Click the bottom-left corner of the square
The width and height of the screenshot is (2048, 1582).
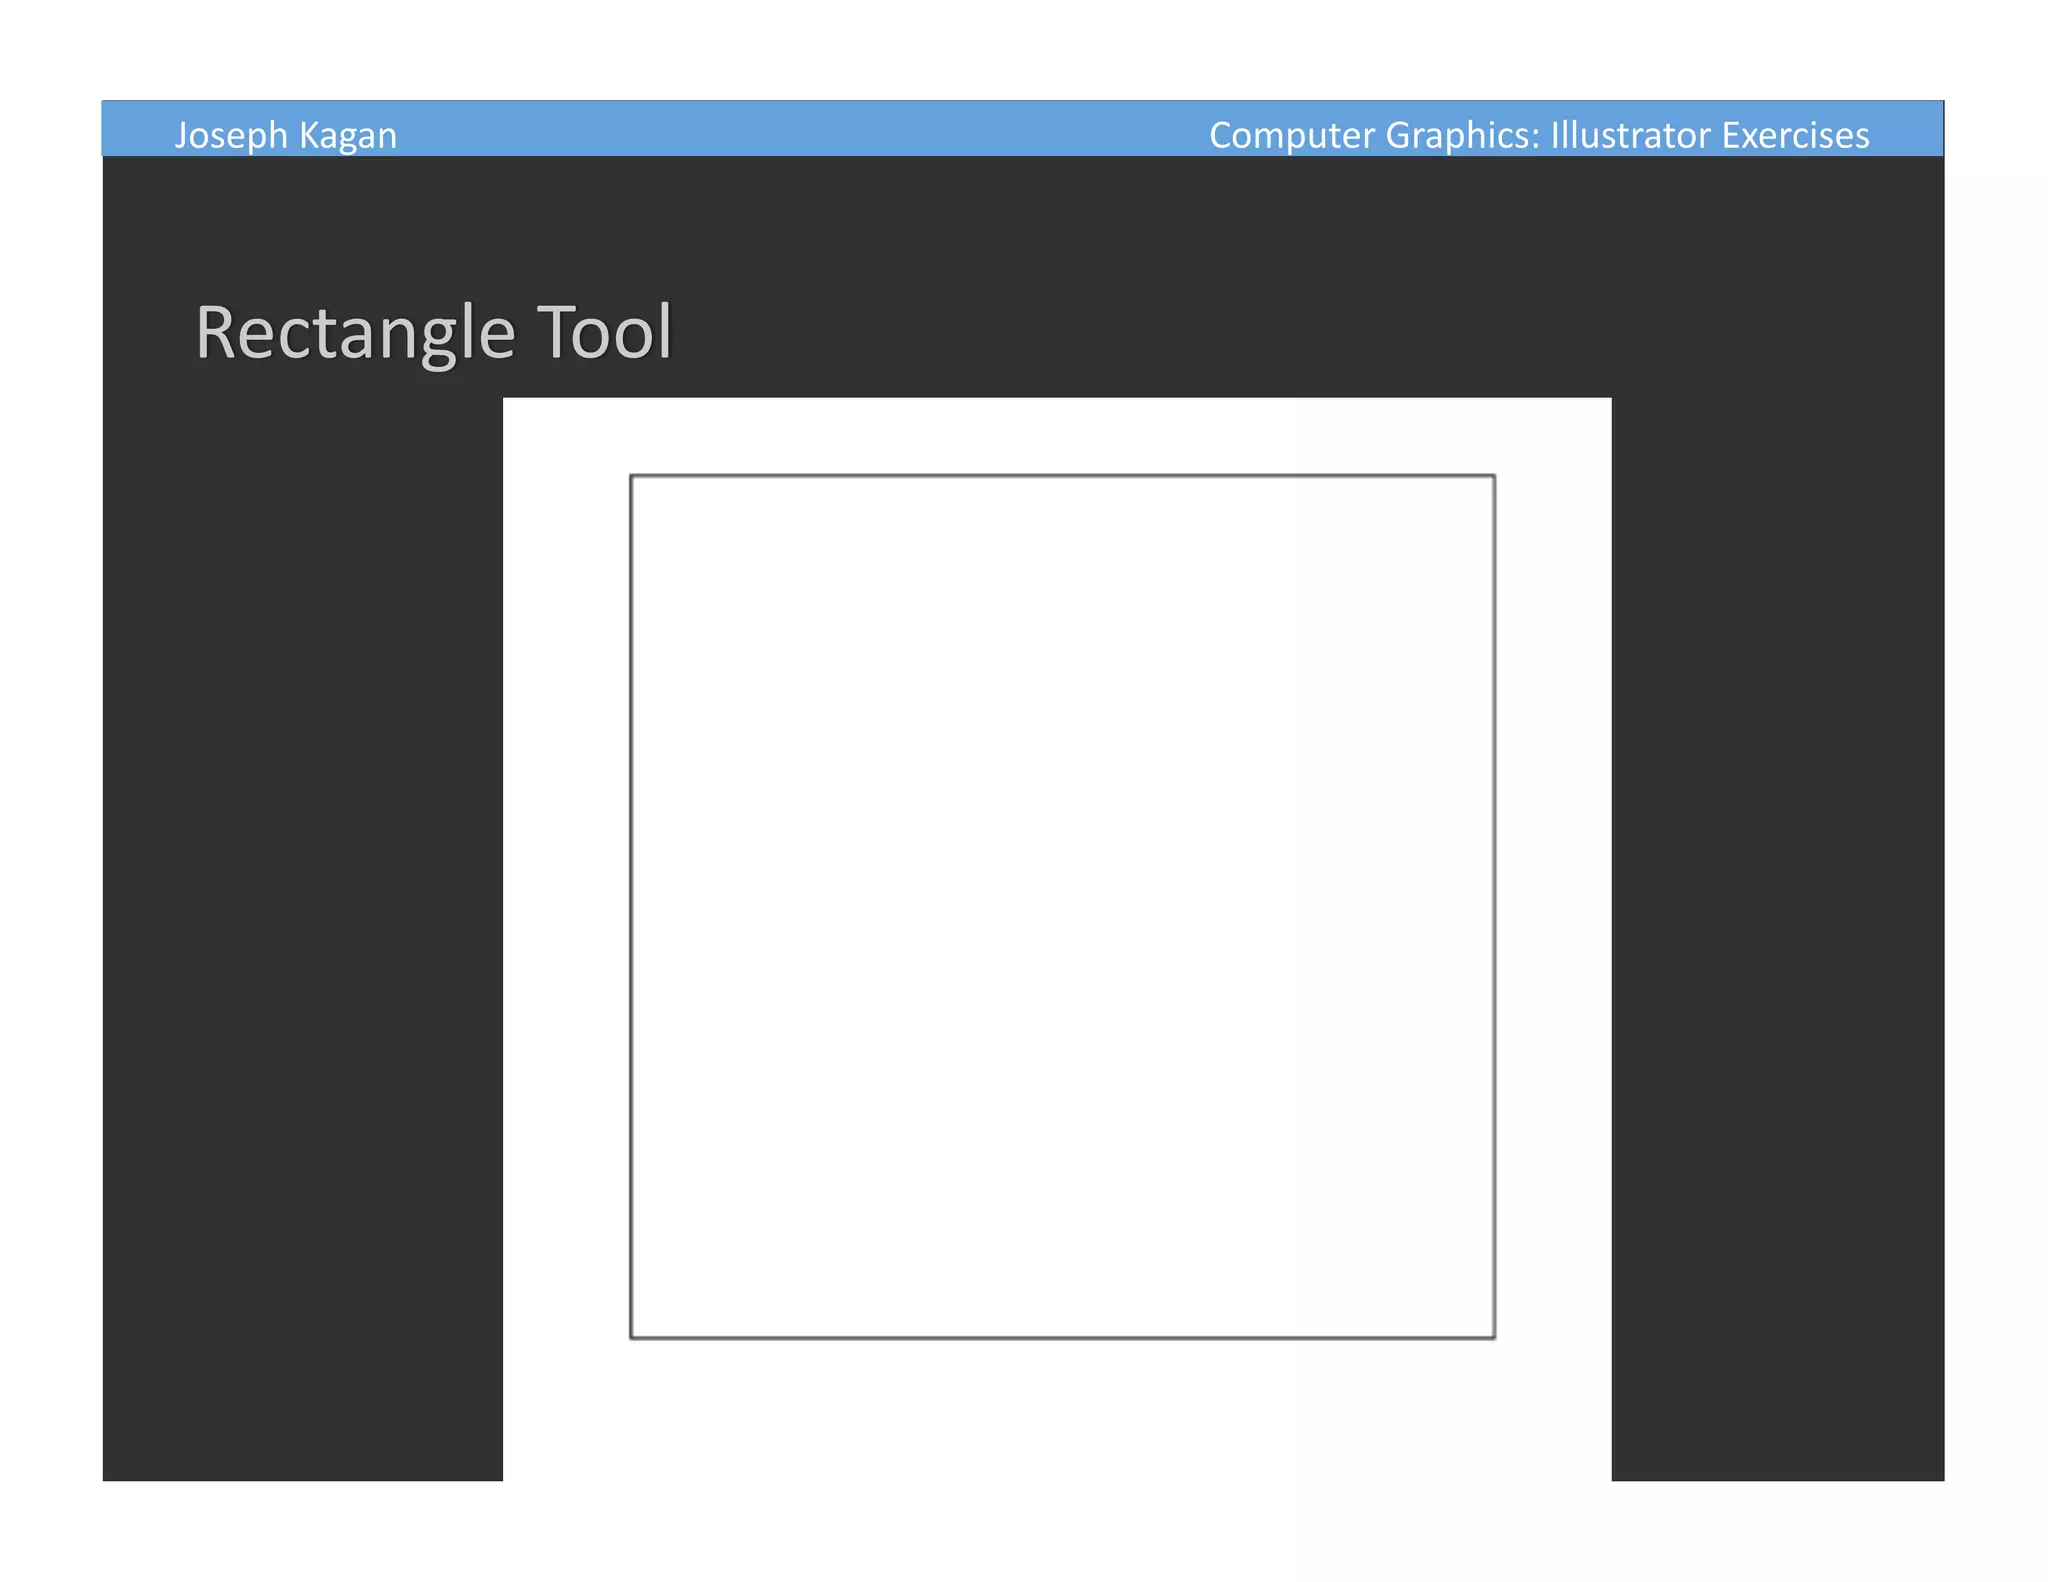pos(632,1337)
